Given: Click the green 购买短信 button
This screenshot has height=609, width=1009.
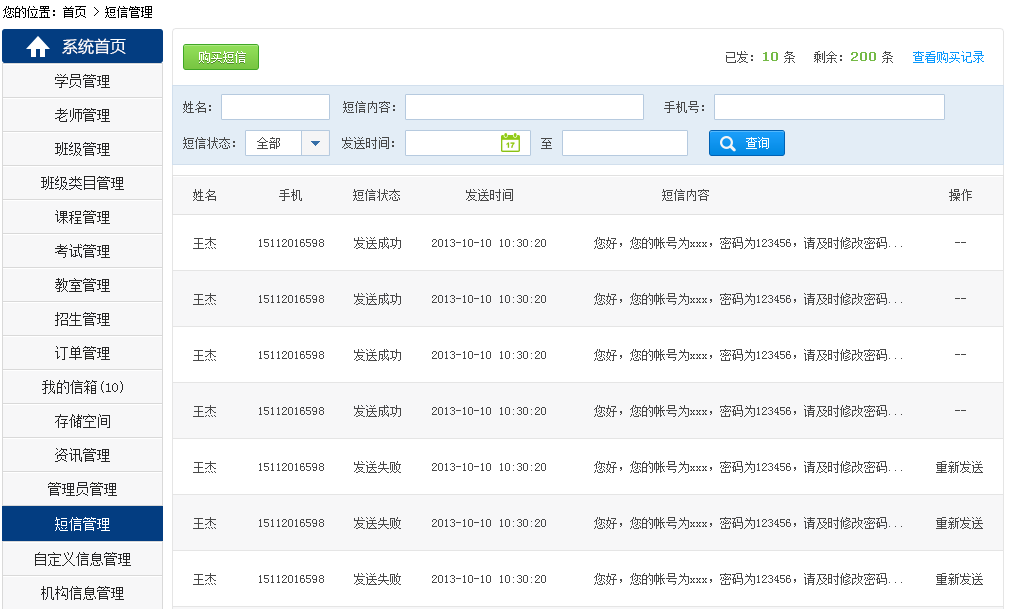Looking at the screenshot, I should point(221,57).
